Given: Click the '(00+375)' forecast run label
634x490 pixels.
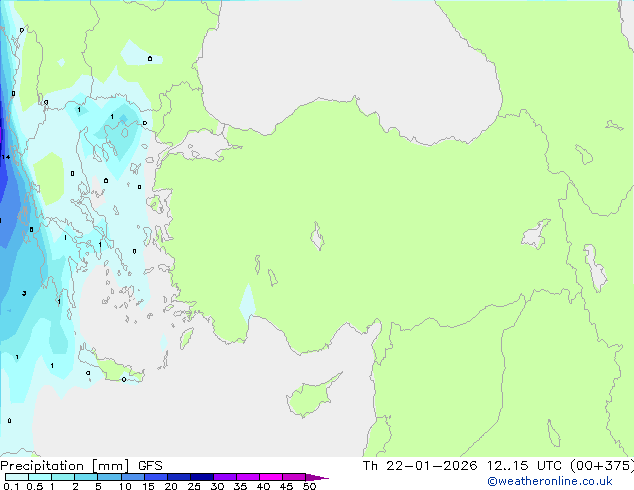Looking at the screenshot, I should click(602, 466).
